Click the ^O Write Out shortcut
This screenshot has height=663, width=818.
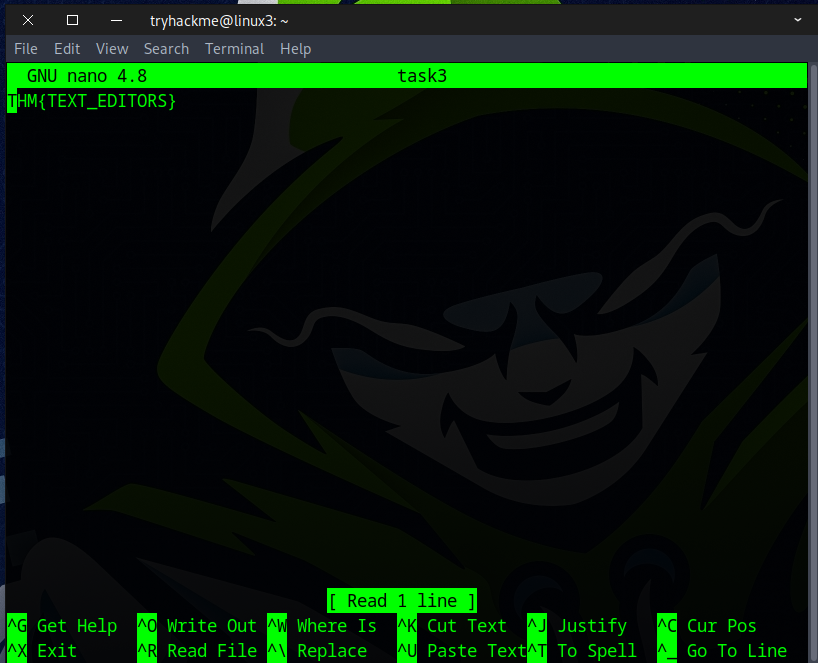click(197, 626)
